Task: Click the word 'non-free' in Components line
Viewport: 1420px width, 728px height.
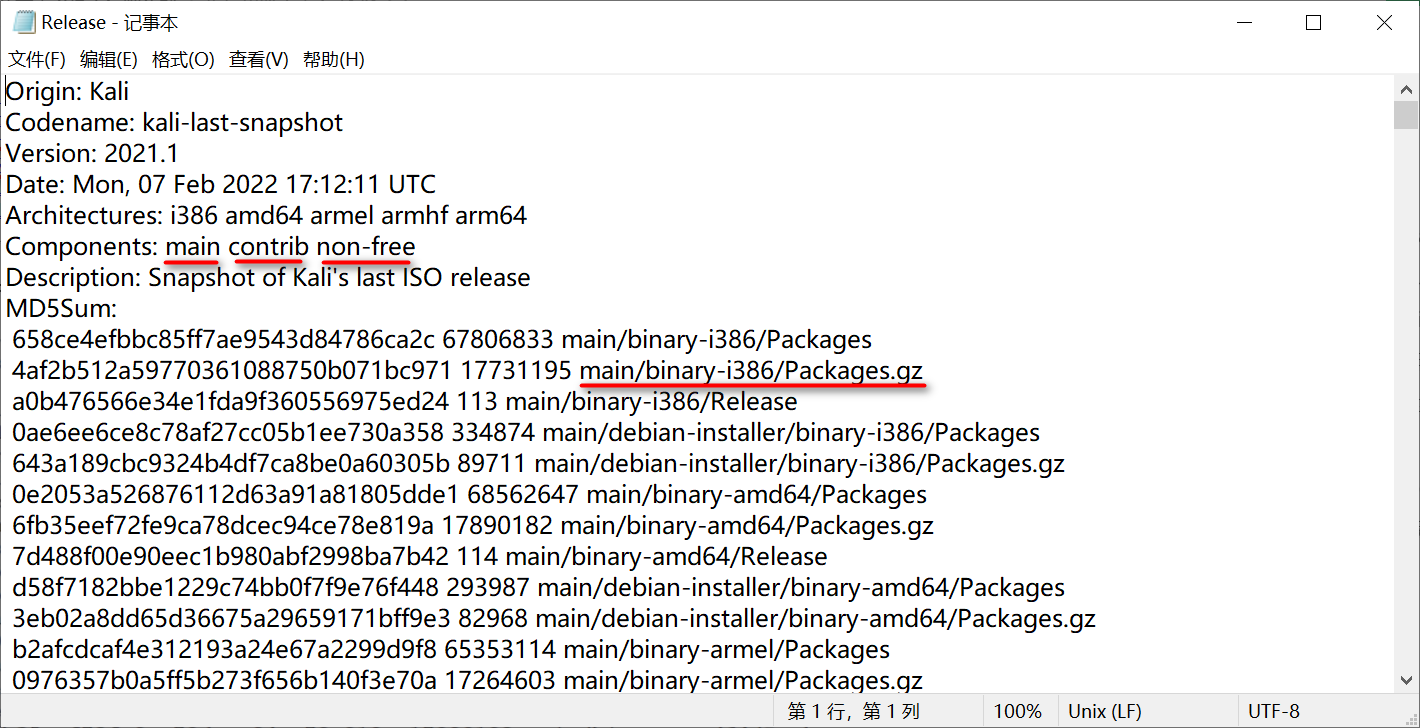Action: (x=366, y=246)
